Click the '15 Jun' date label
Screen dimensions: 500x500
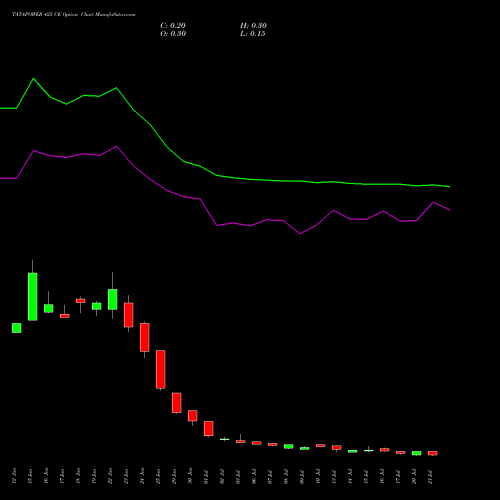30,476
